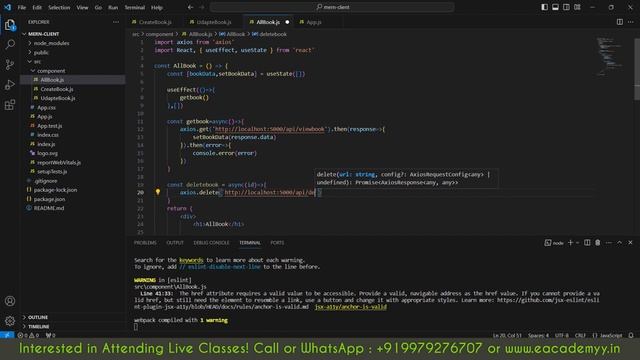Image resolution: width=640 pixels, height=360 pixels.
Task: Toggle bottom panel visibility
Action: (x=556, y=7)
